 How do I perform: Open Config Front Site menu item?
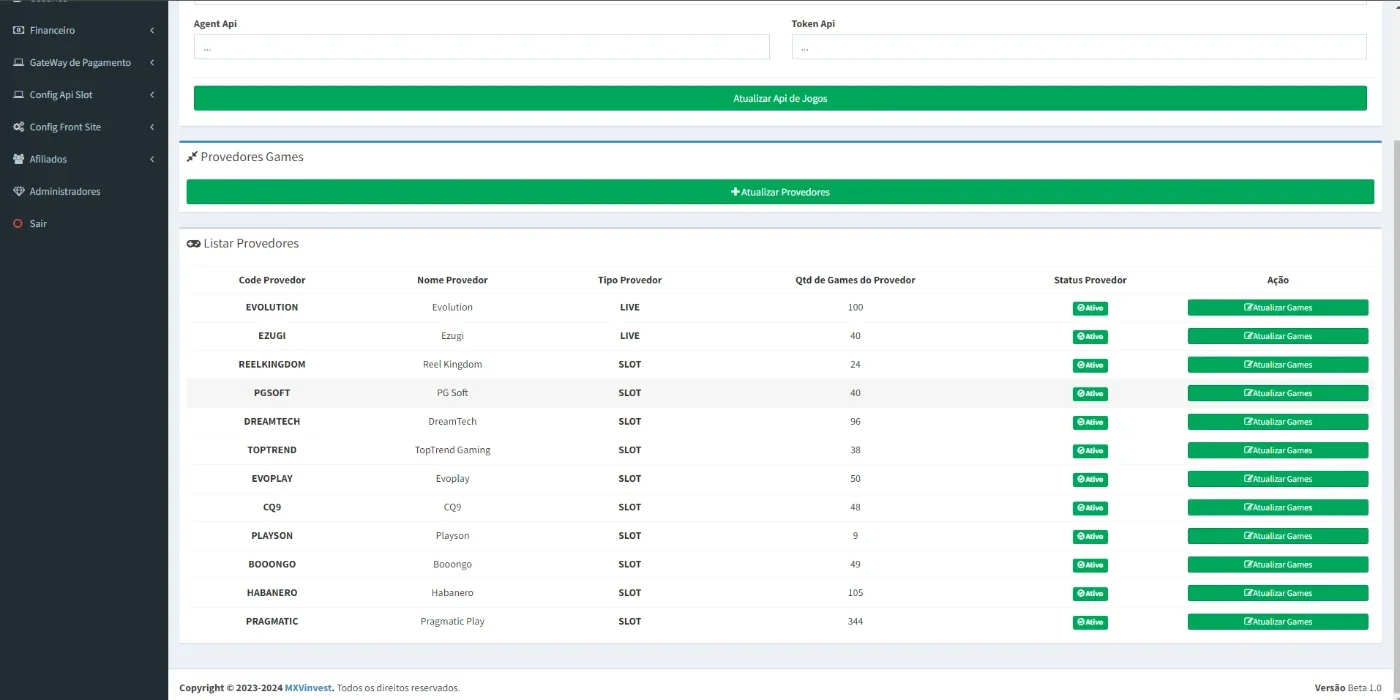pos(84,127)
